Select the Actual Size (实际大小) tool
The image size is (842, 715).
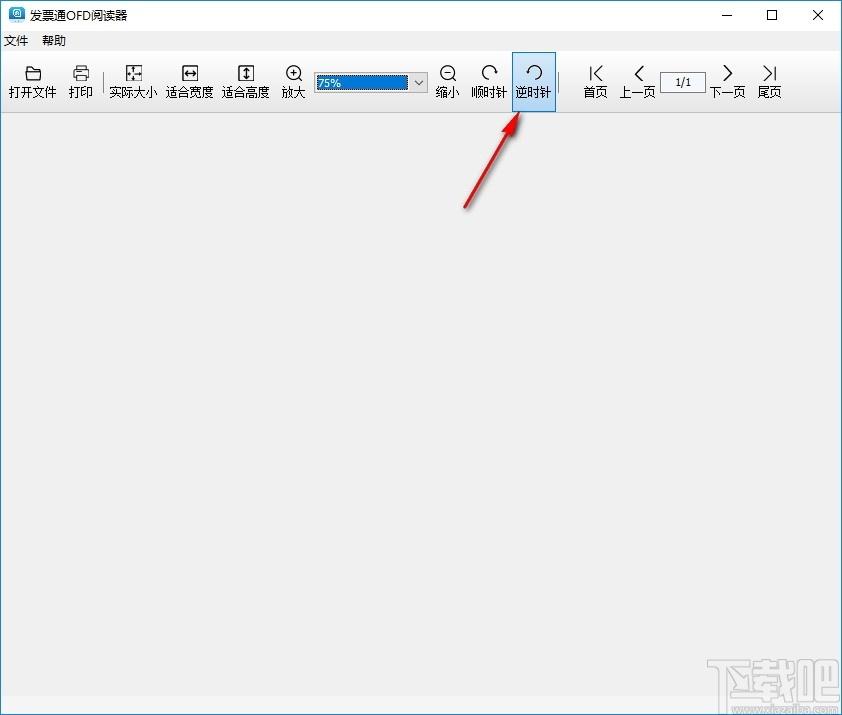(x=133, y=82)
